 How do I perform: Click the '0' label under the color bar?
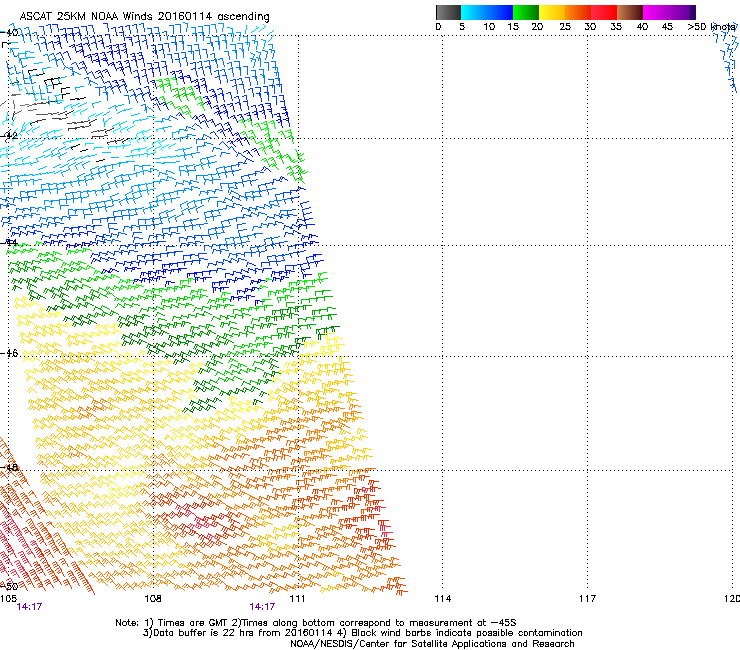[438, 27]
